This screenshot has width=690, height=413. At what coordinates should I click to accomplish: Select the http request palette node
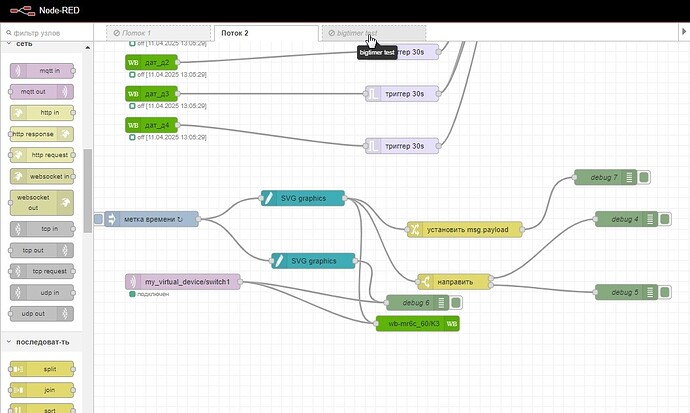pyautogui.click(x=42, y=155)
